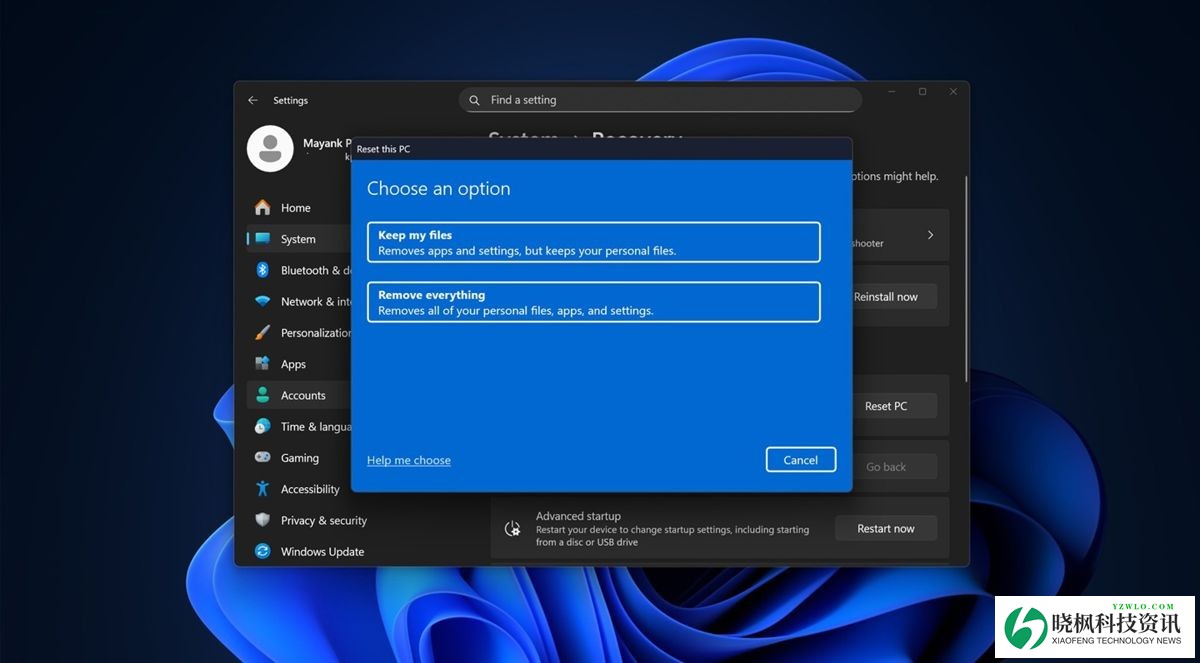Open the Apps sidebar icon
Screen dimensions: 1200x663
point(262,364)
